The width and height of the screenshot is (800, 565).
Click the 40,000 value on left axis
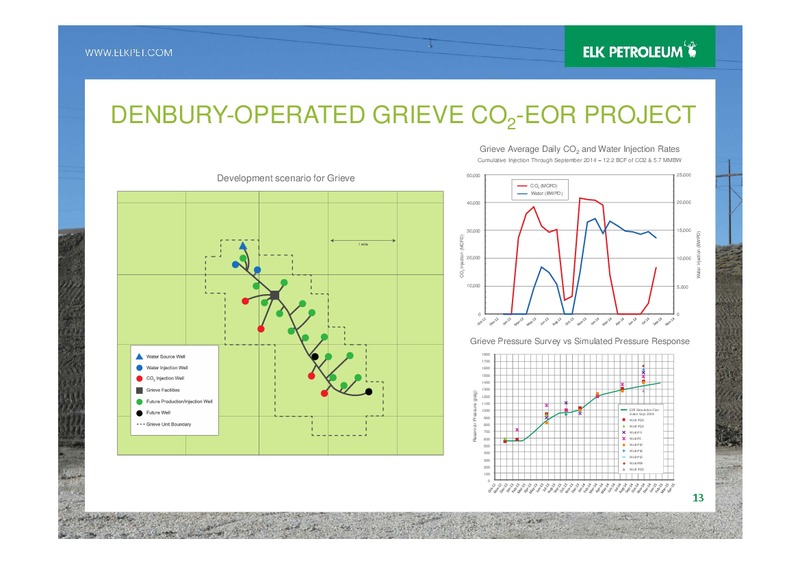(473, 203)
